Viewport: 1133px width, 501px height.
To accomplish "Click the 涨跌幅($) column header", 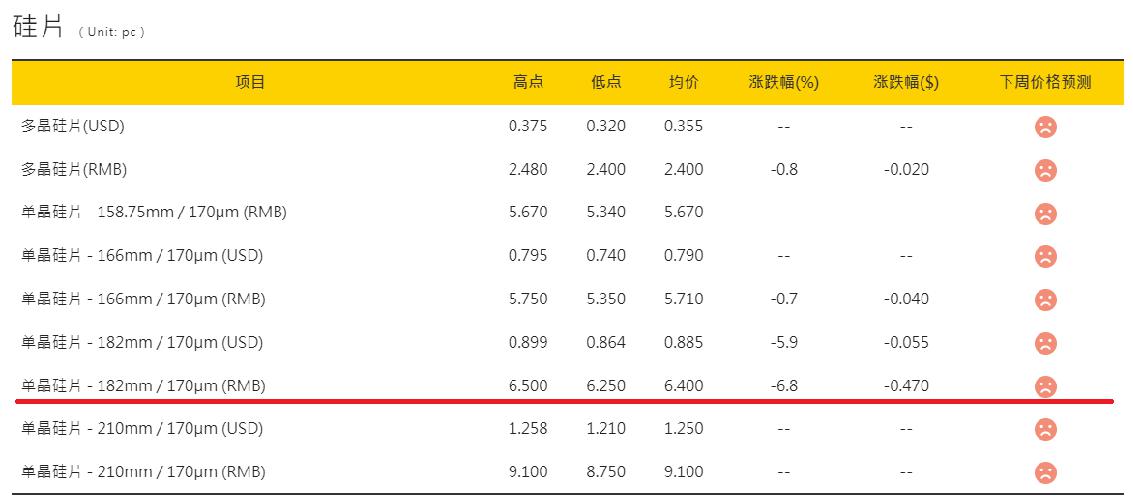I will pos(906,82).
